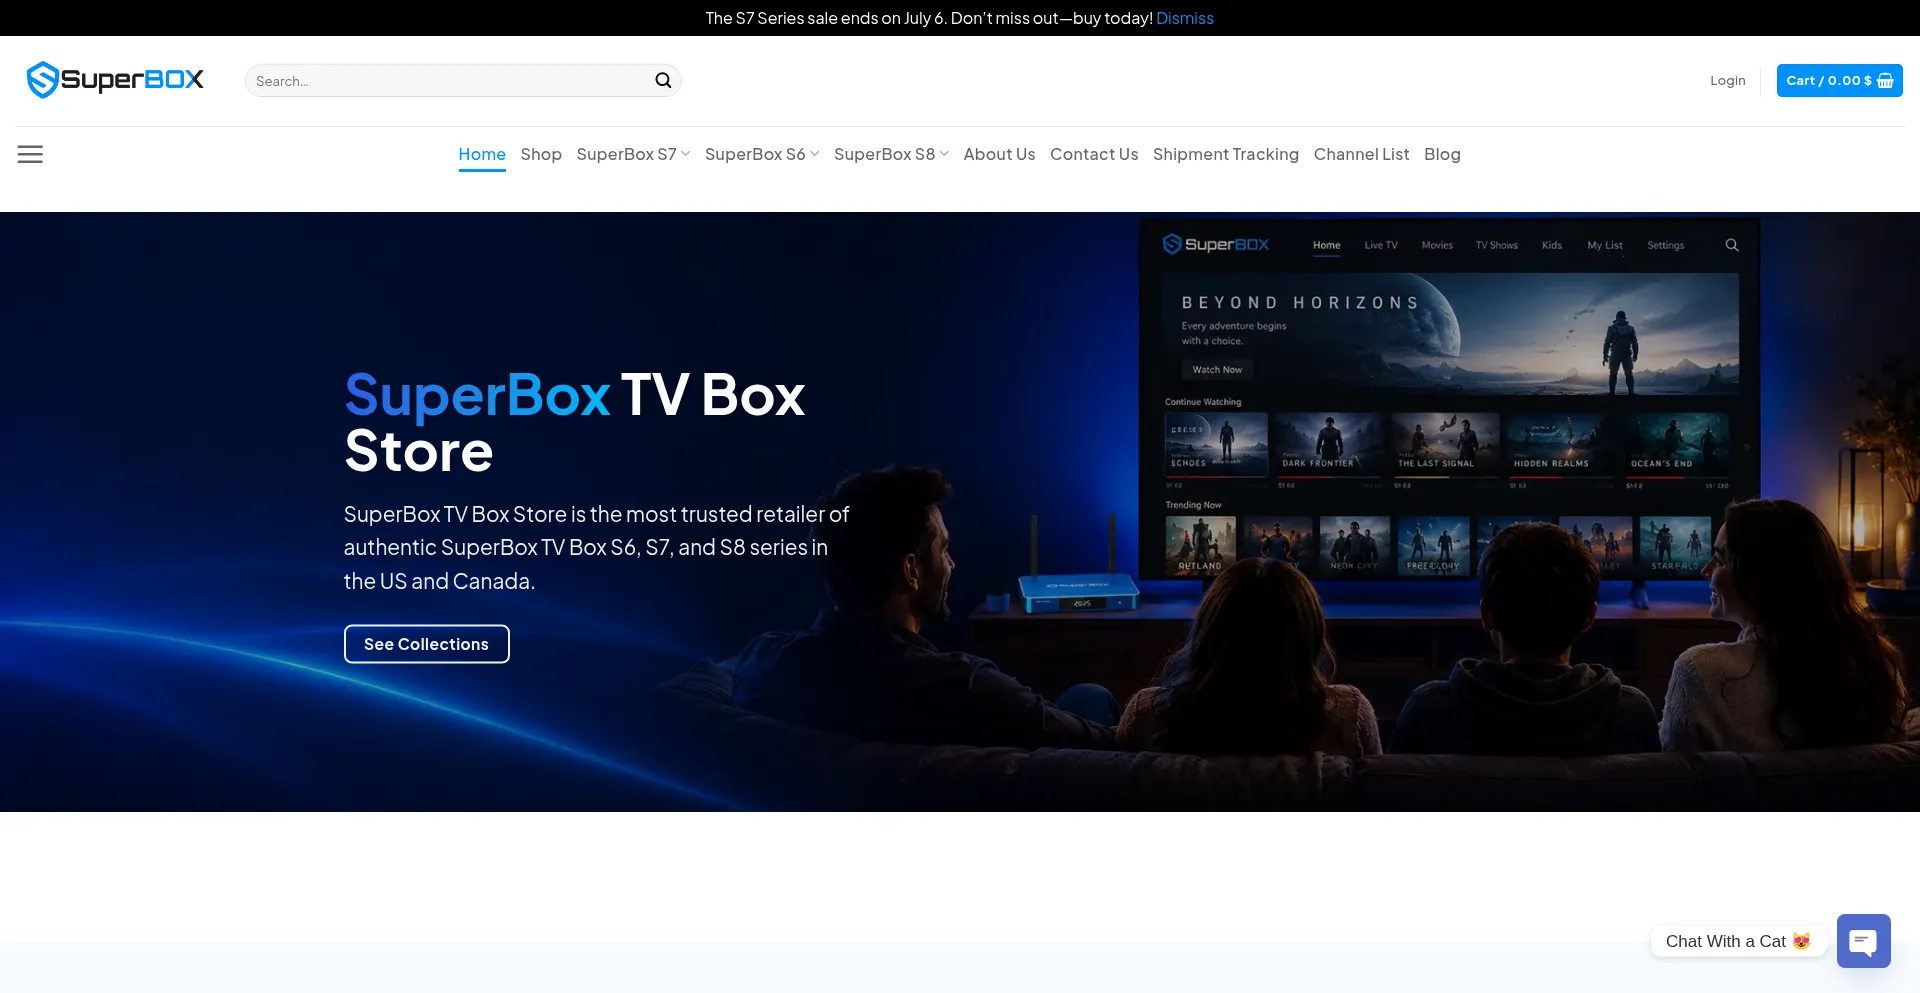Click the hero TV screen image

tap(1450, 400)
